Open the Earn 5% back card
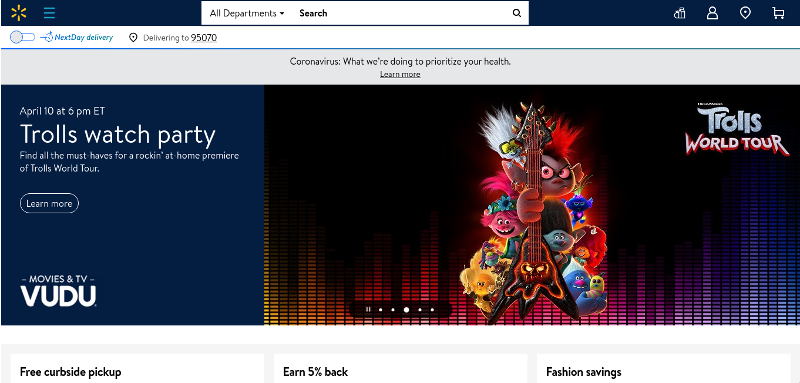This screenshot has width=800, height=383. 401,368
